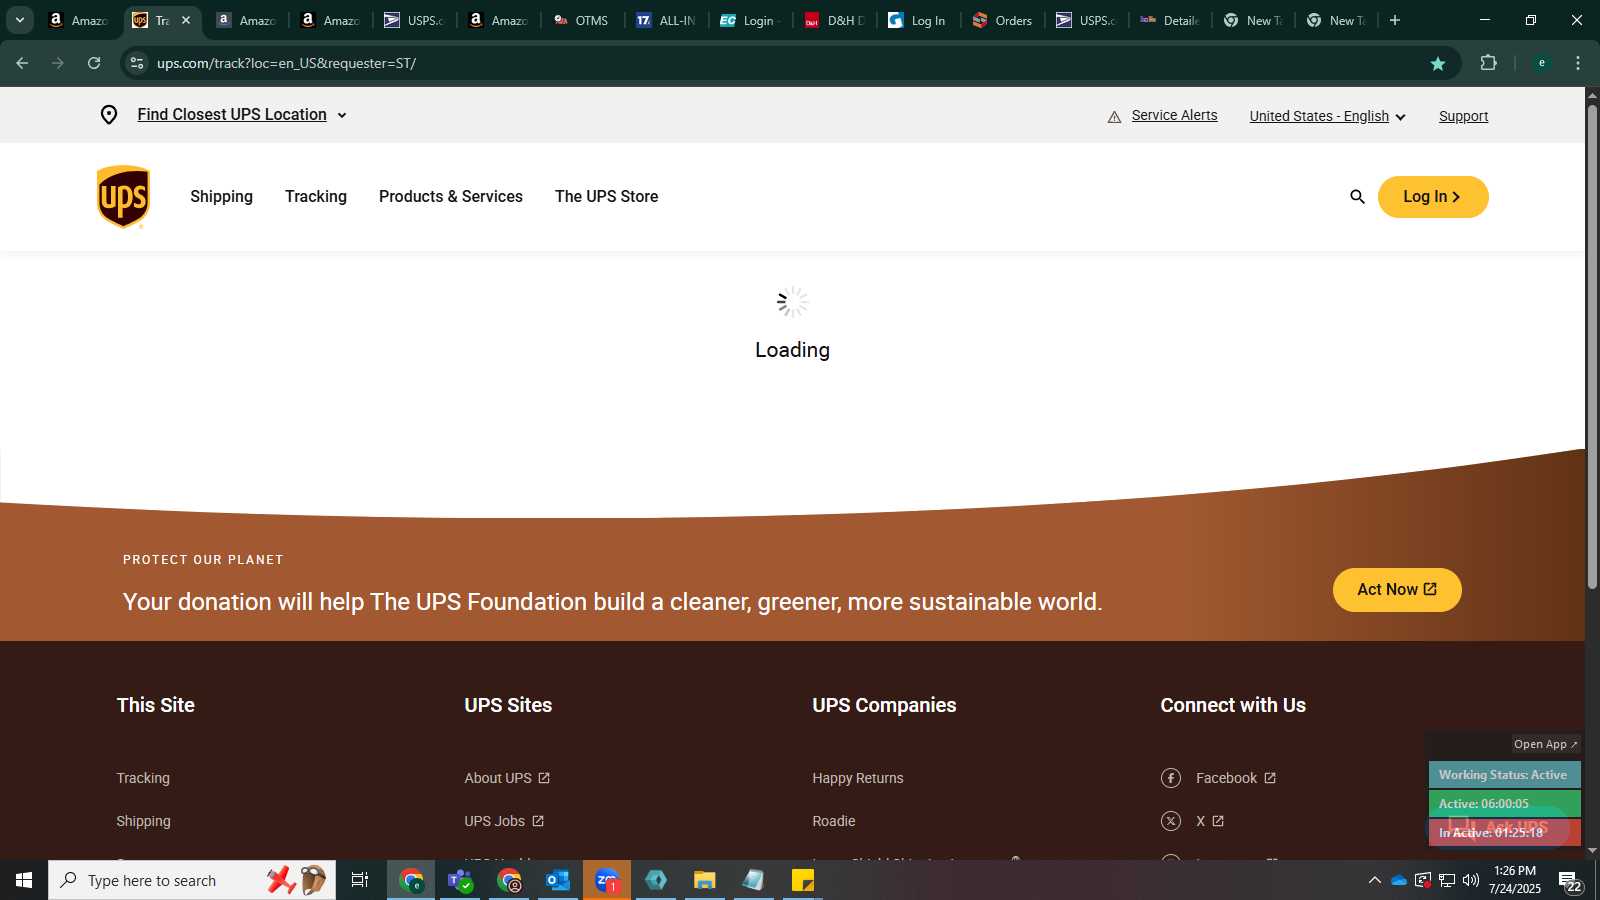This screenshot has height=900, width=1600.
Task: Open The UPS Store menu
Action: point(607,197)
